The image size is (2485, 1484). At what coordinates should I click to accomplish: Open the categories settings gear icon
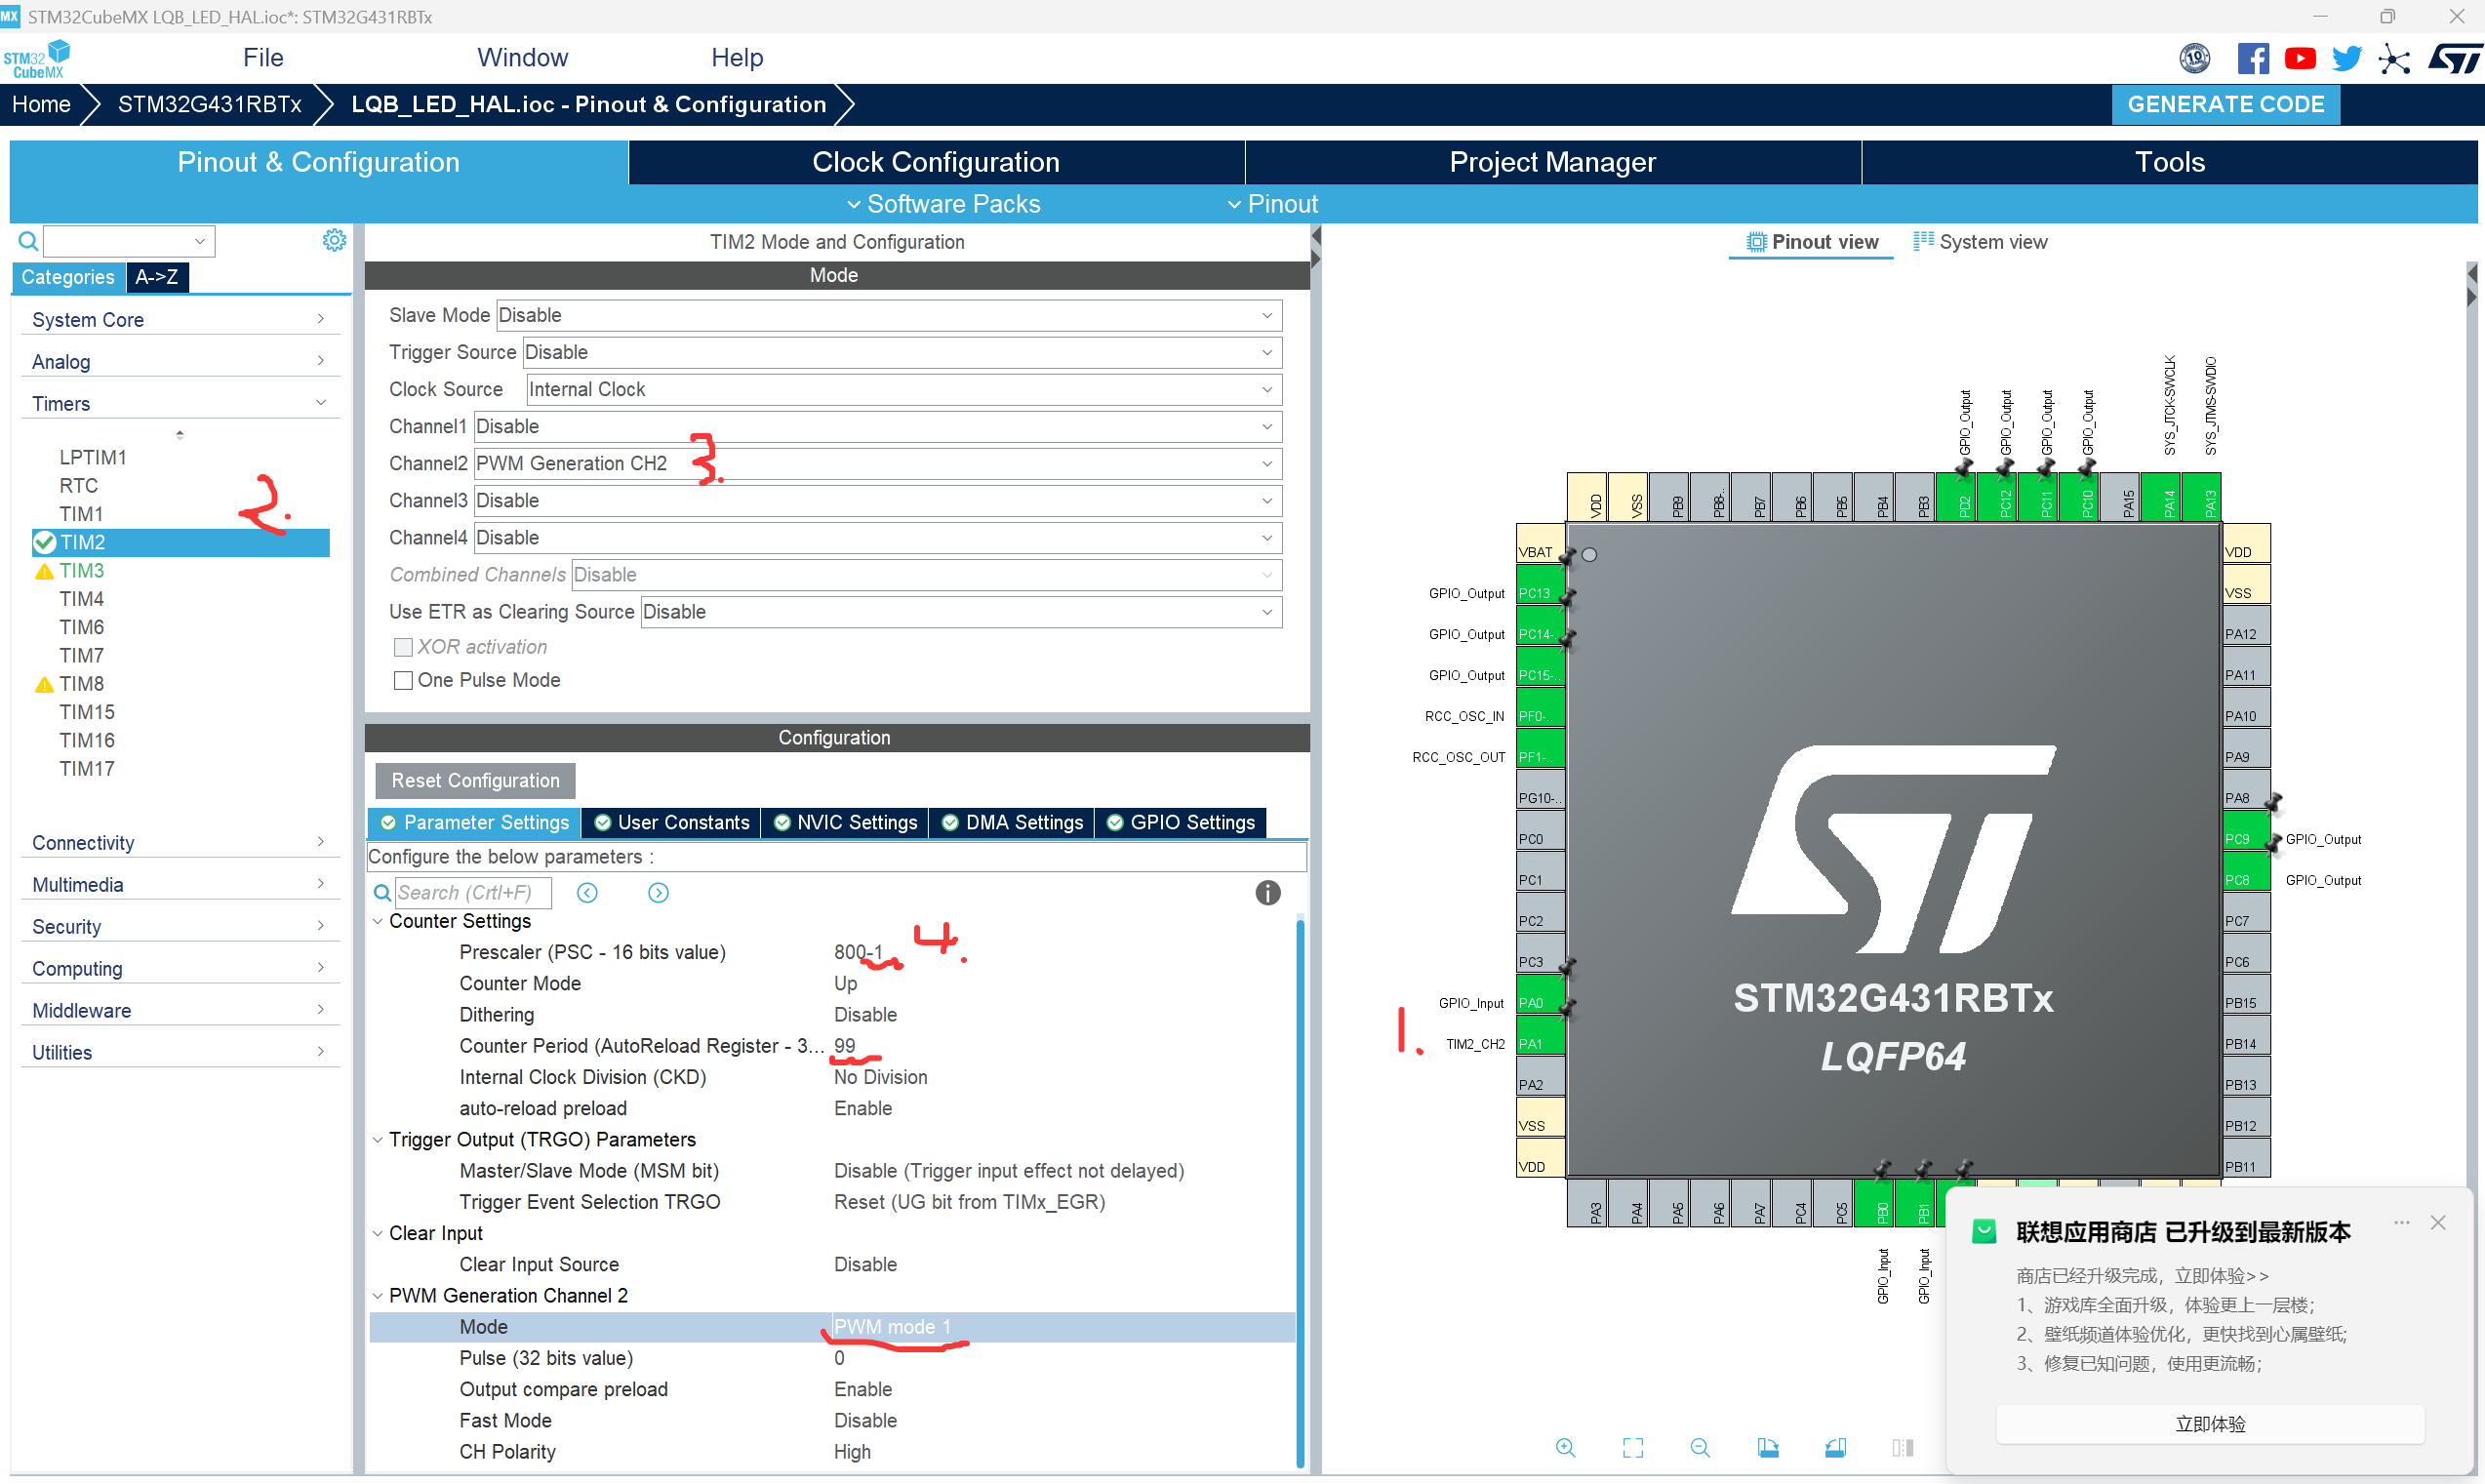[x=334, y=240]
